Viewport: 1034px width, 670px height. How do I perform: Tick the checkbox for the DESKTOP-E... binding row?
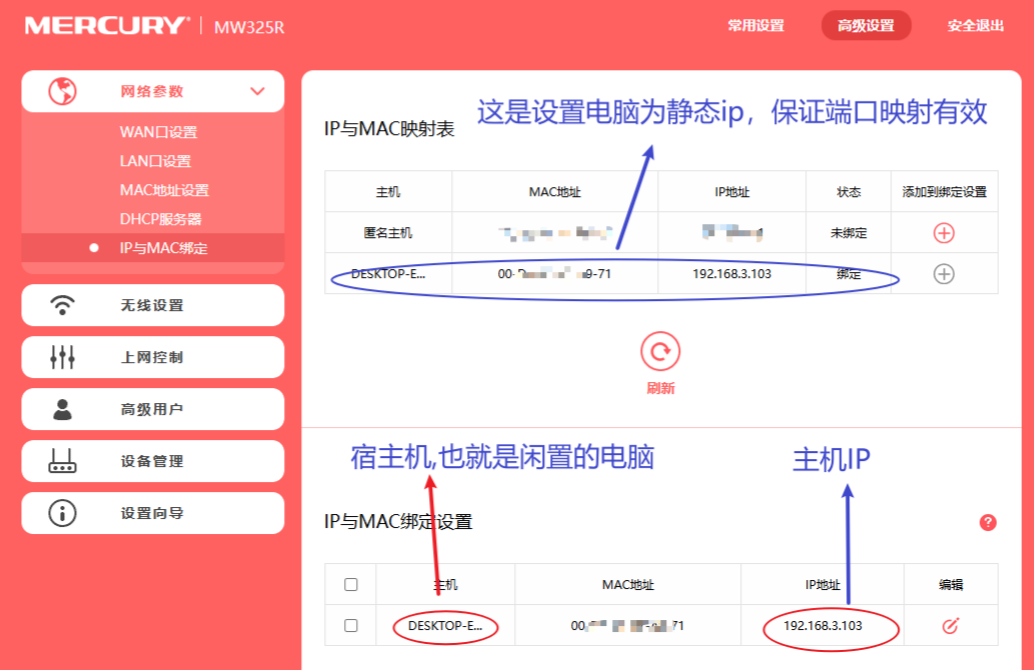[x=351, y=625]
